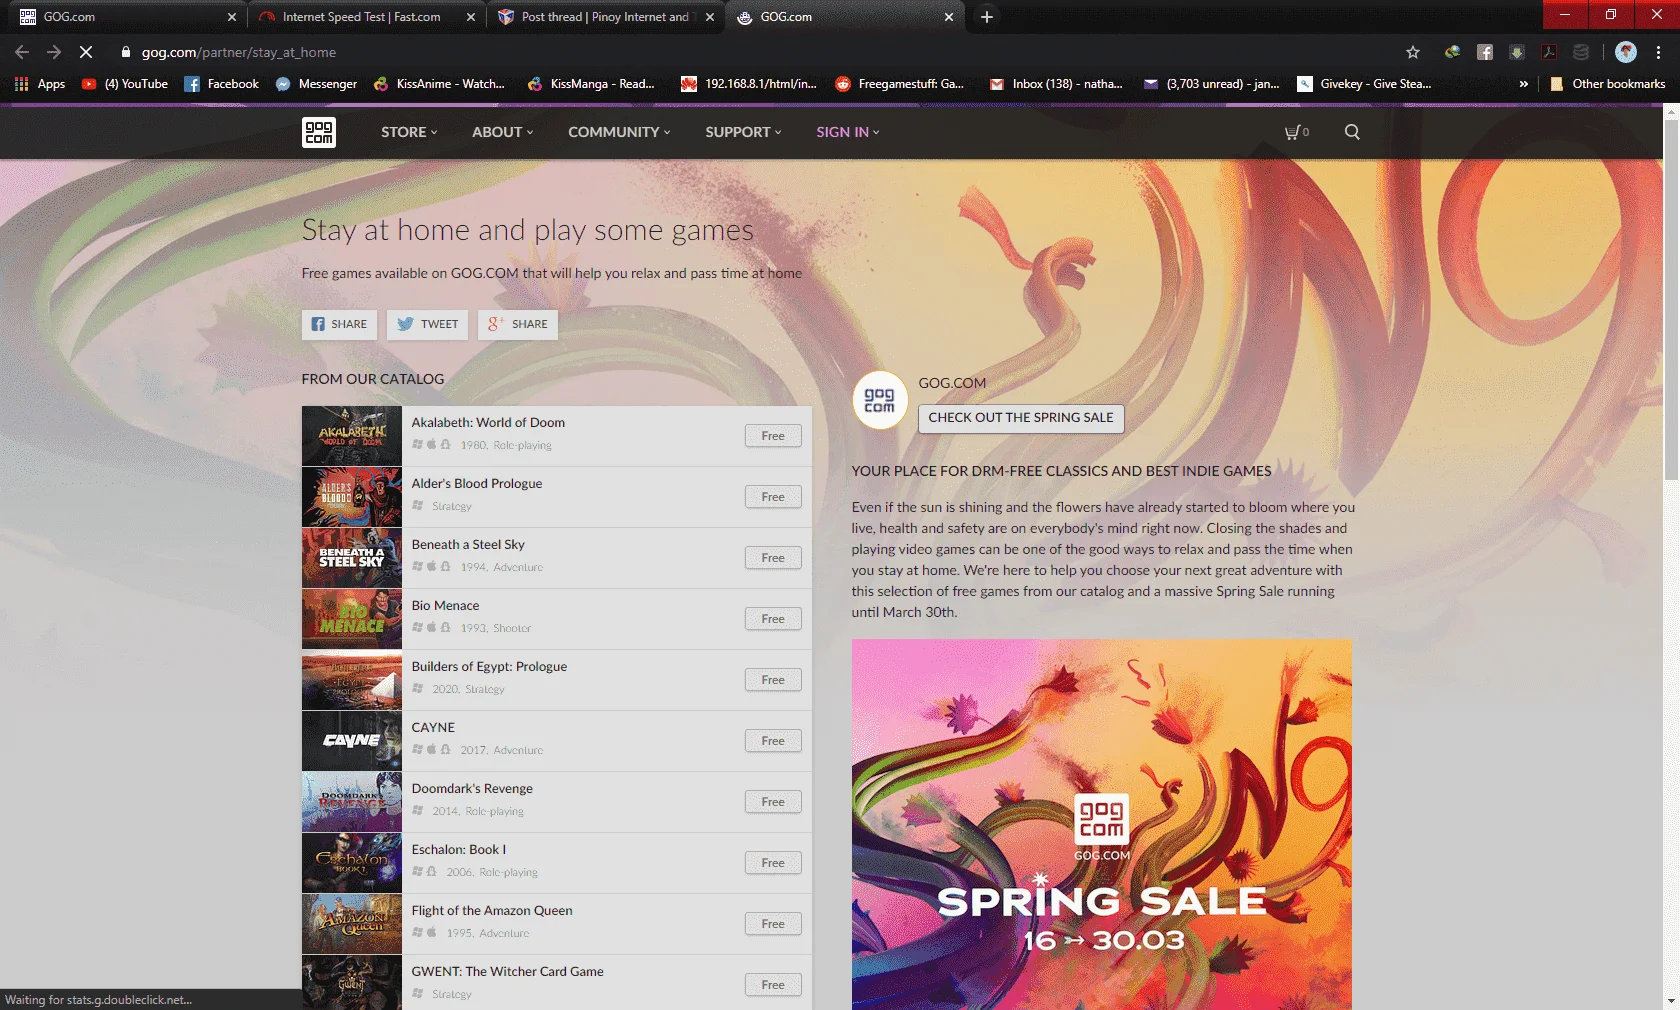View site info via the padlock icon
The width and height of the screenshot is (1680, 1010).
click(125, 52)
